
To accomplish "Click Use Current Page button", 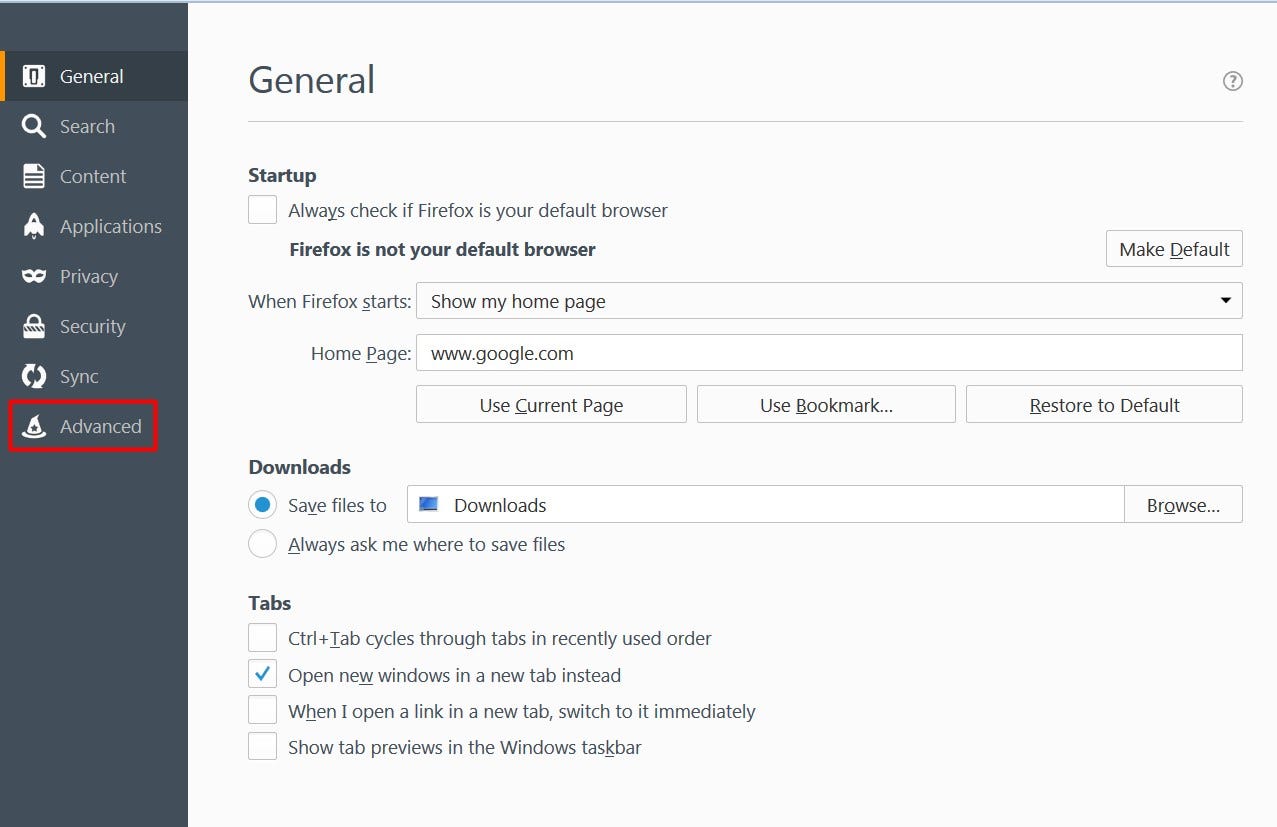I will (551, 405).
